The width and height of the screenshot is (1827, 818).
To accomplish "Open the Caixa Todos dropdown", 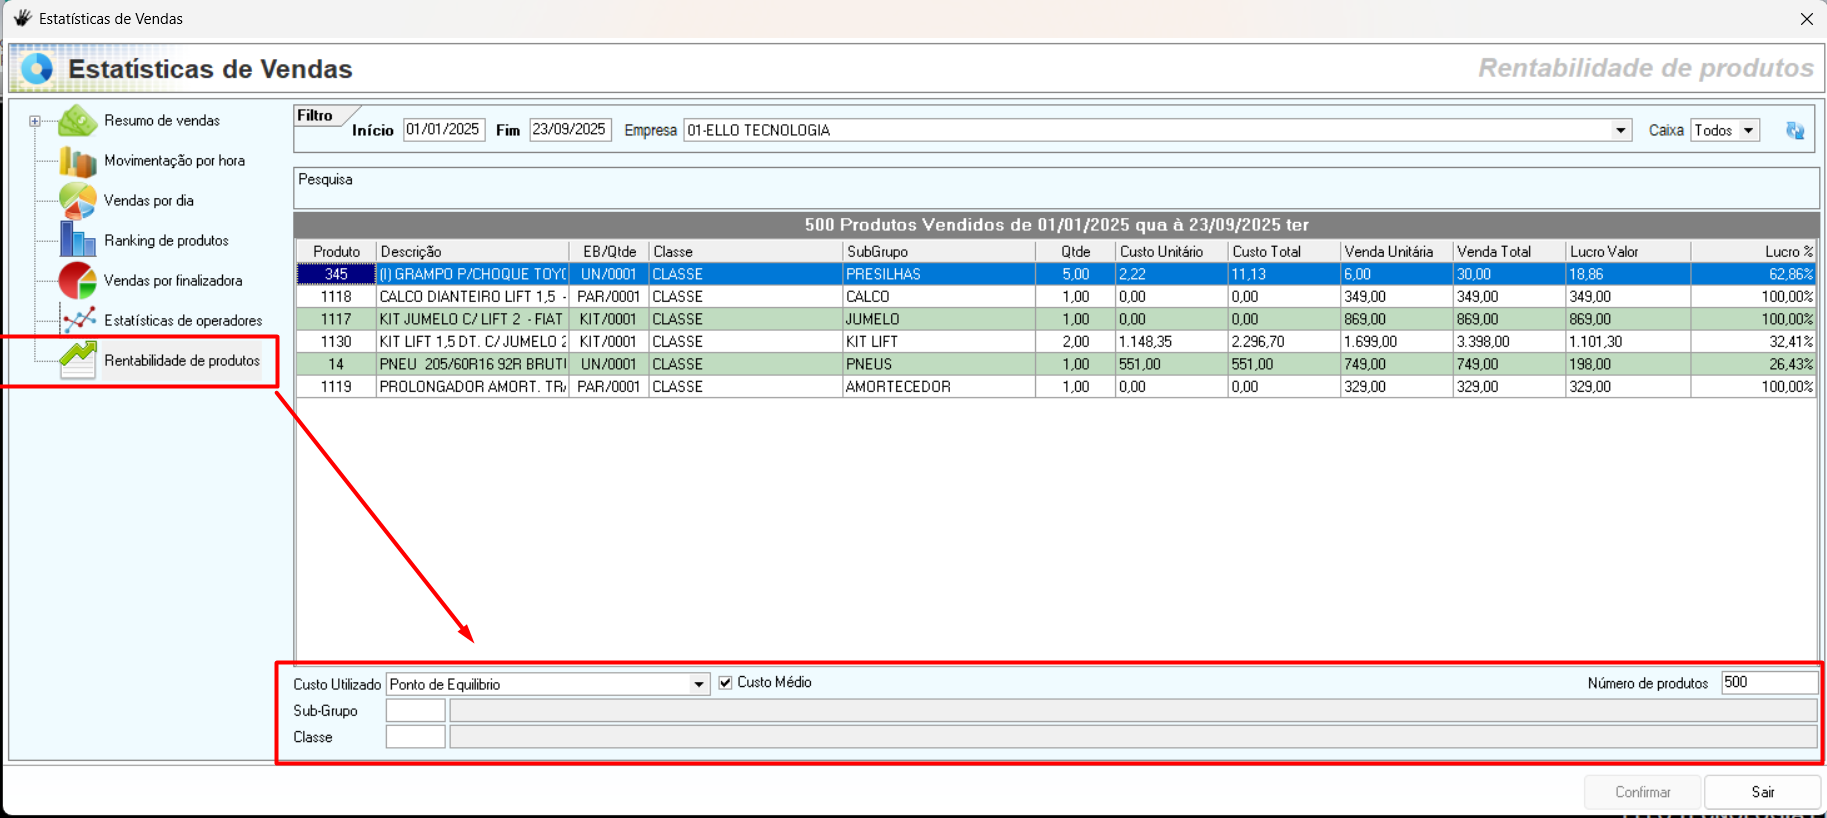I will coord(1748,131).
